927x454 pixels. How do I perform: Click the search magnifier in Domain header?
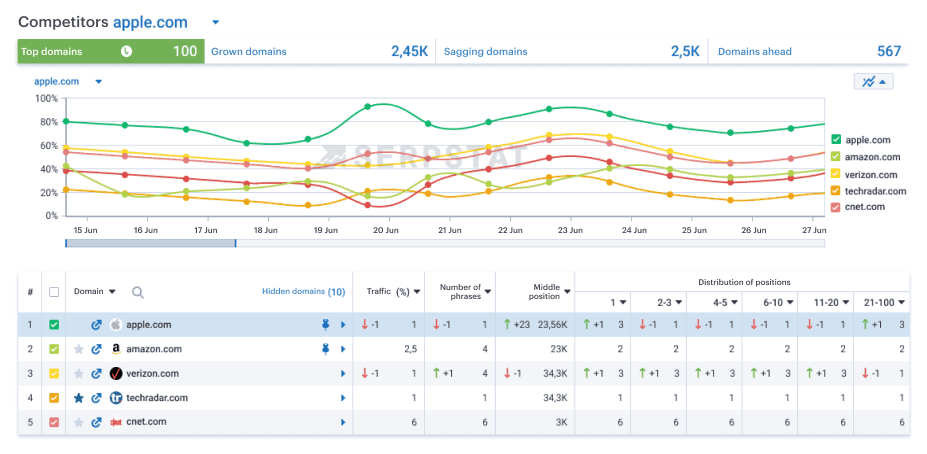tap(138, 292)
